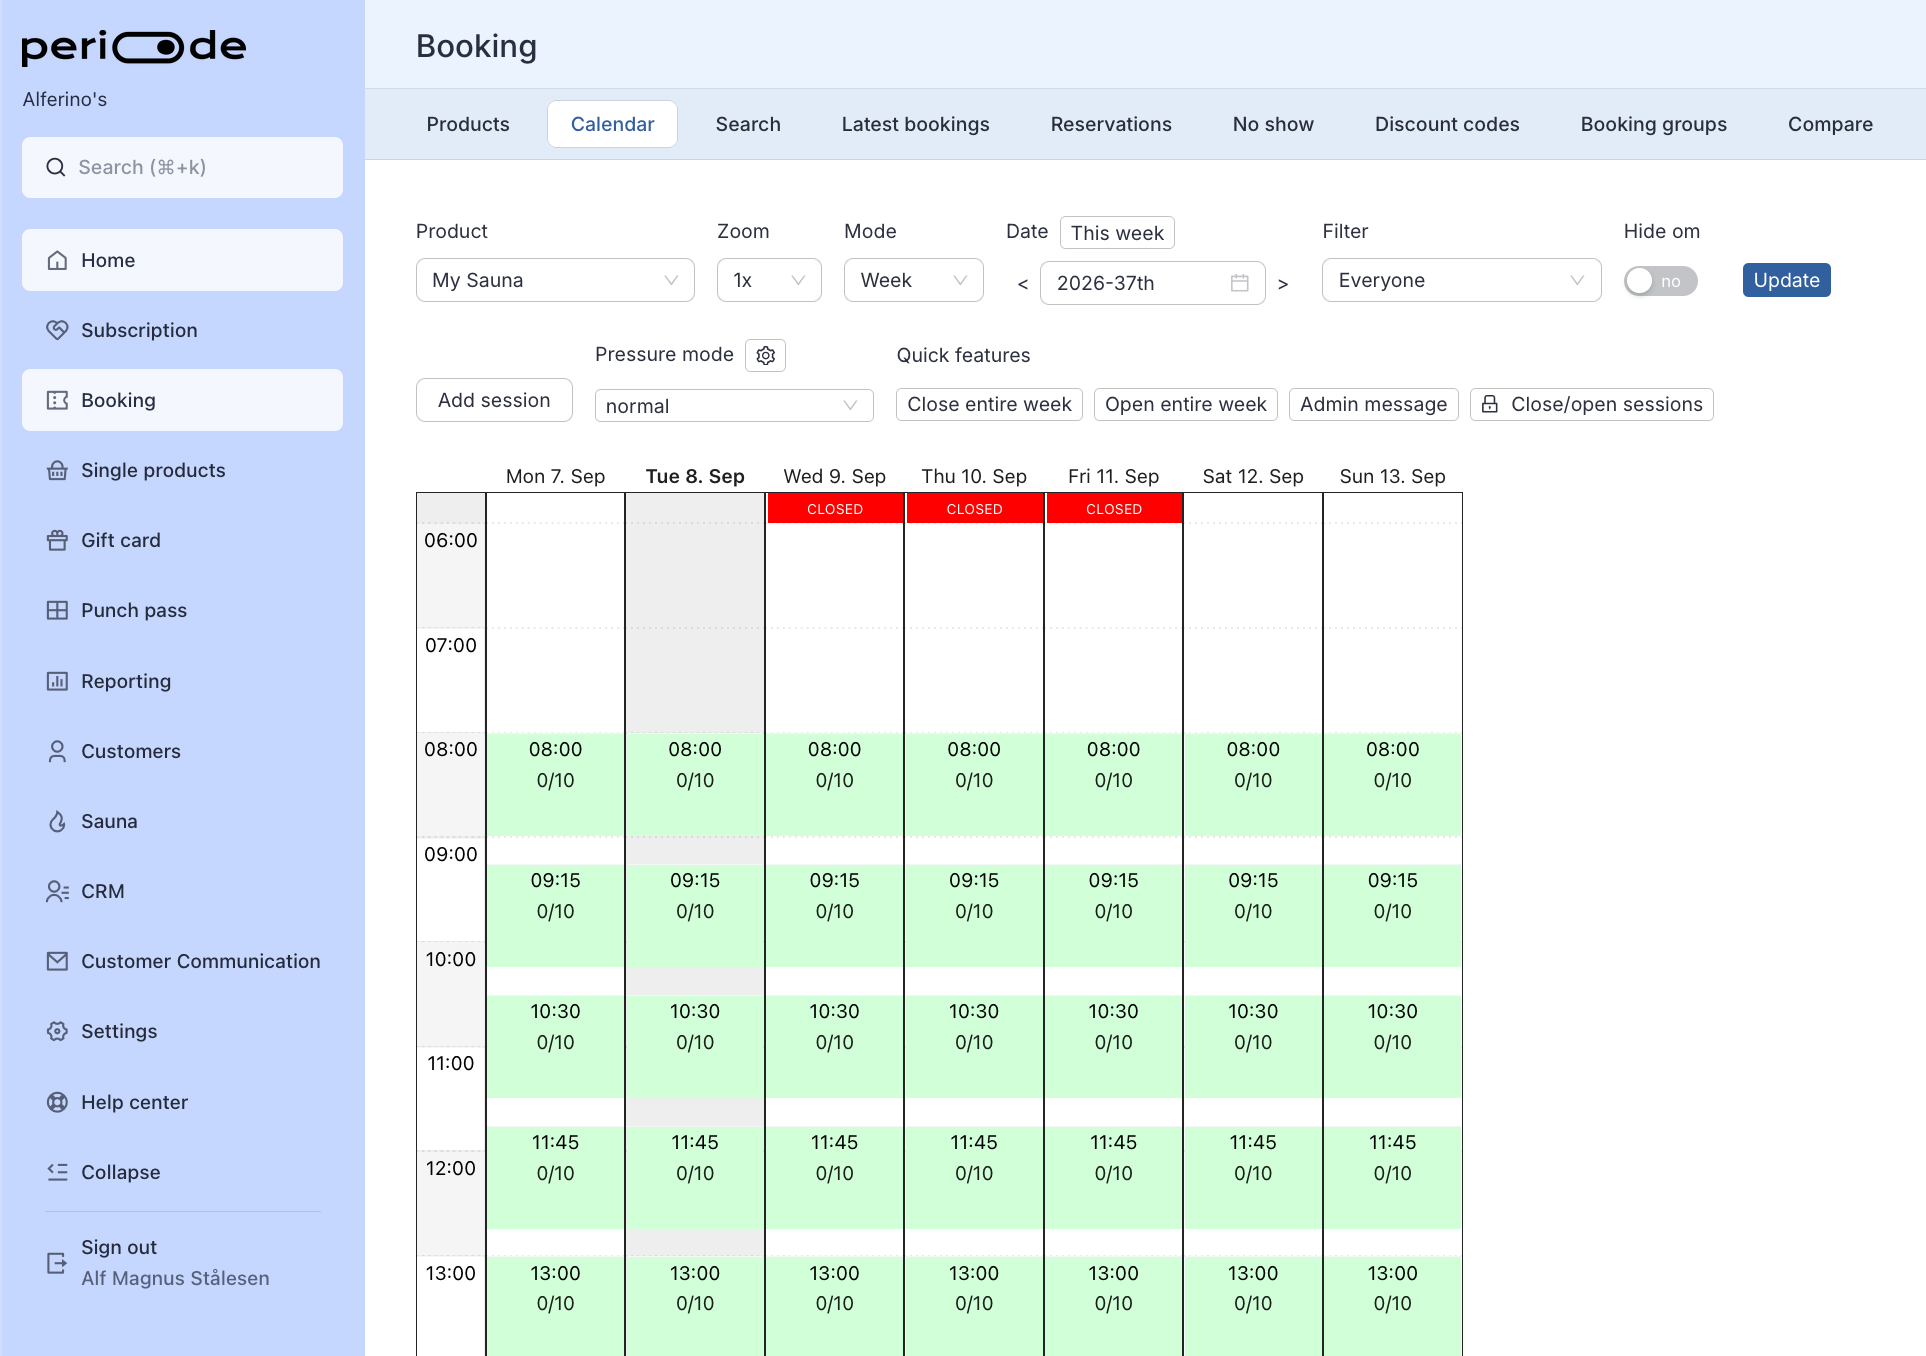
Task: Open the Zoom 1x dropdown
Action: click(769, 280)
